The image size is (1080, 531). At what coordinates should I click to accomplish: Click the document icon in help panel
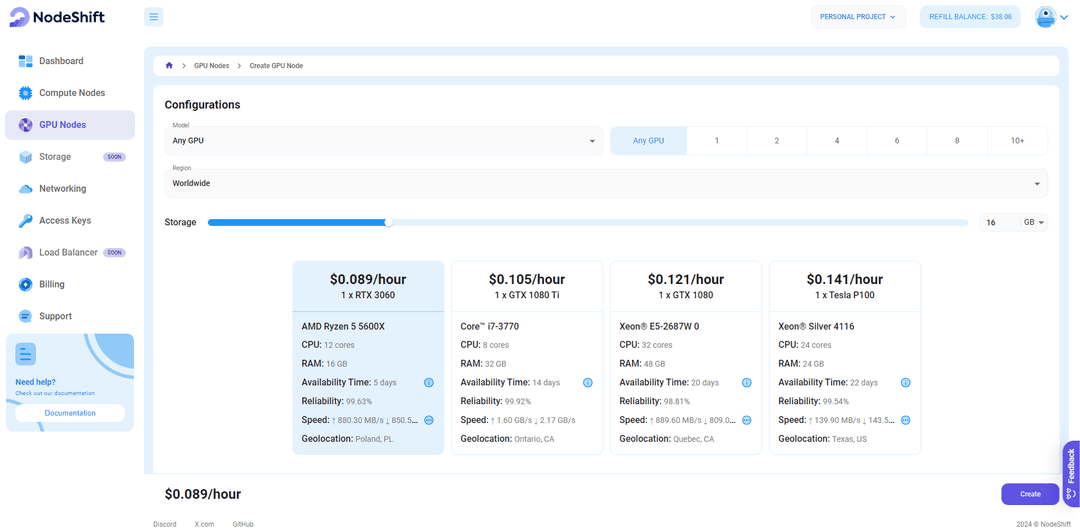[25, 354]
